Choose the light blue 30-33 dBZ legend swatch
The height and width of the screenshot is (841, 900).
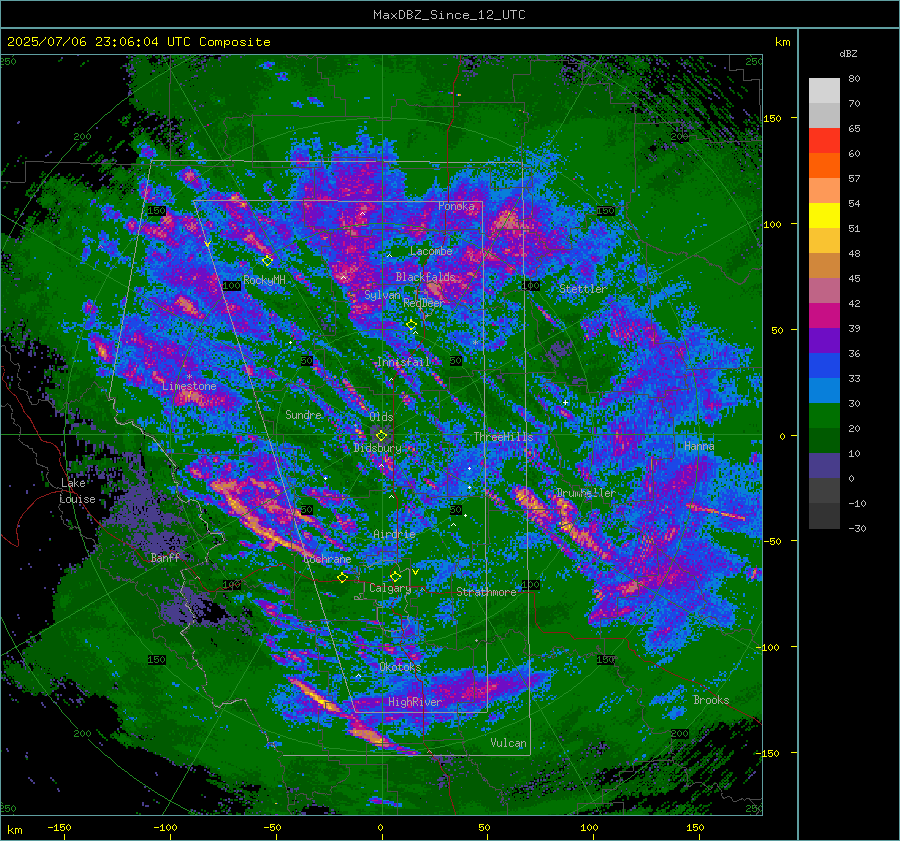(x=824, y=391)
